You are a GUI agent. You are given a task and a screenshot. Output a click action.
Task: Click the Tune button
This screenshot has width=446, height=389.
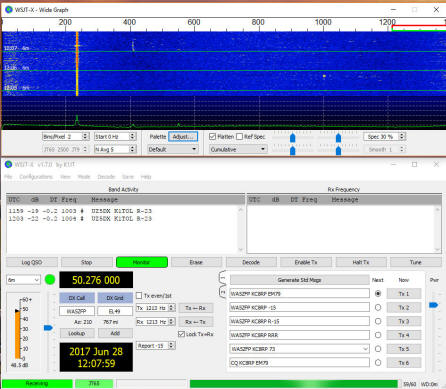point(416,262)
